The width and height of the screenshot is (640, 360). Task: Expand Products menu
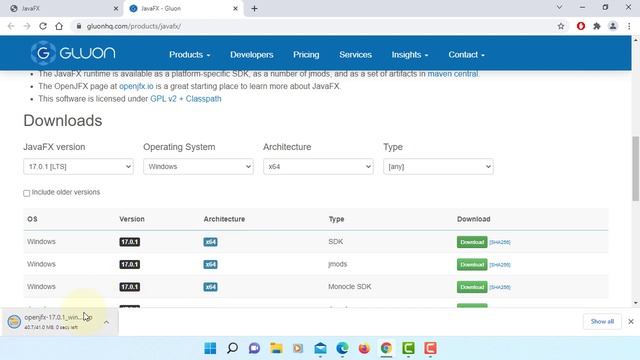189,55
